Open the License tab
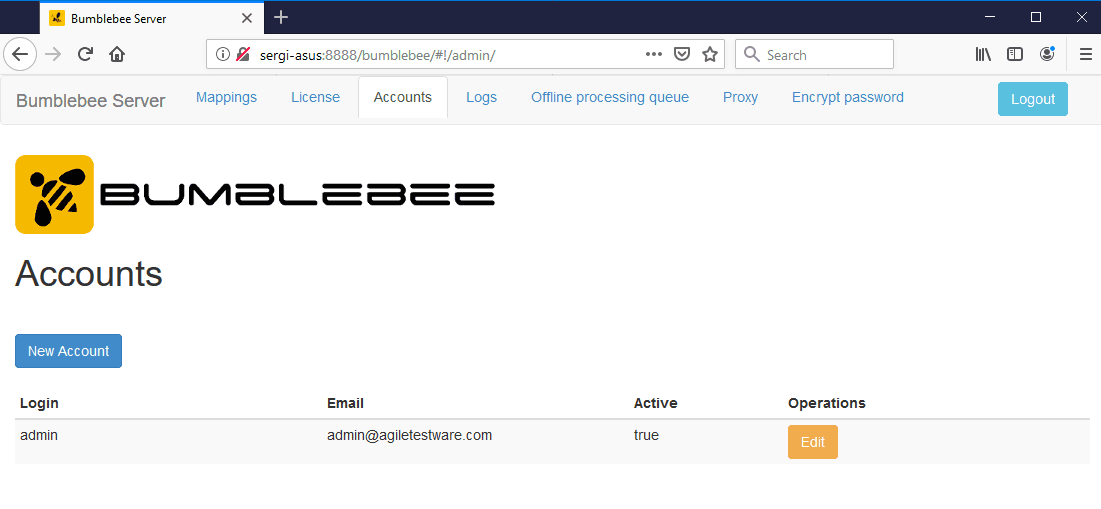The height and width of the screenshot is (509, 1101). [x=315, y=97]
